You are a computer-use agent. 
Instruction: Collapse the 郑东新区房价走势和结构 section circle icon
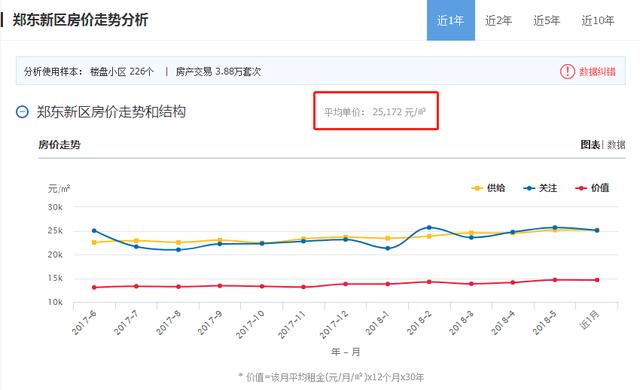click(22, 112)
